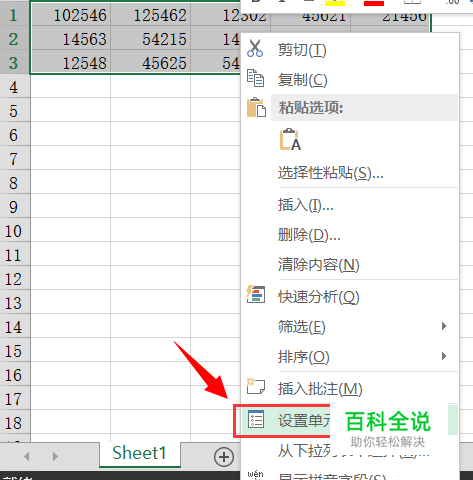
Task: Select 插入(I)... menu entry
Action: tap(306, 205)
